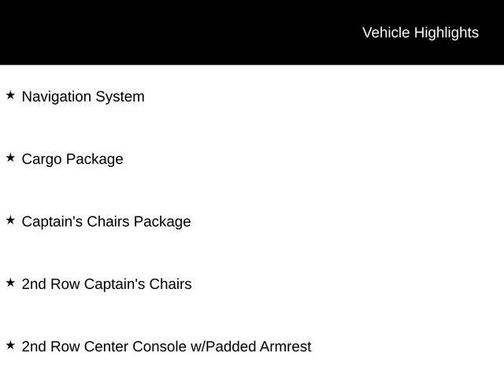Click the word 'Cargo' in second highlight
The height and width of the screenshot is (378, 504).
(42, 159)
